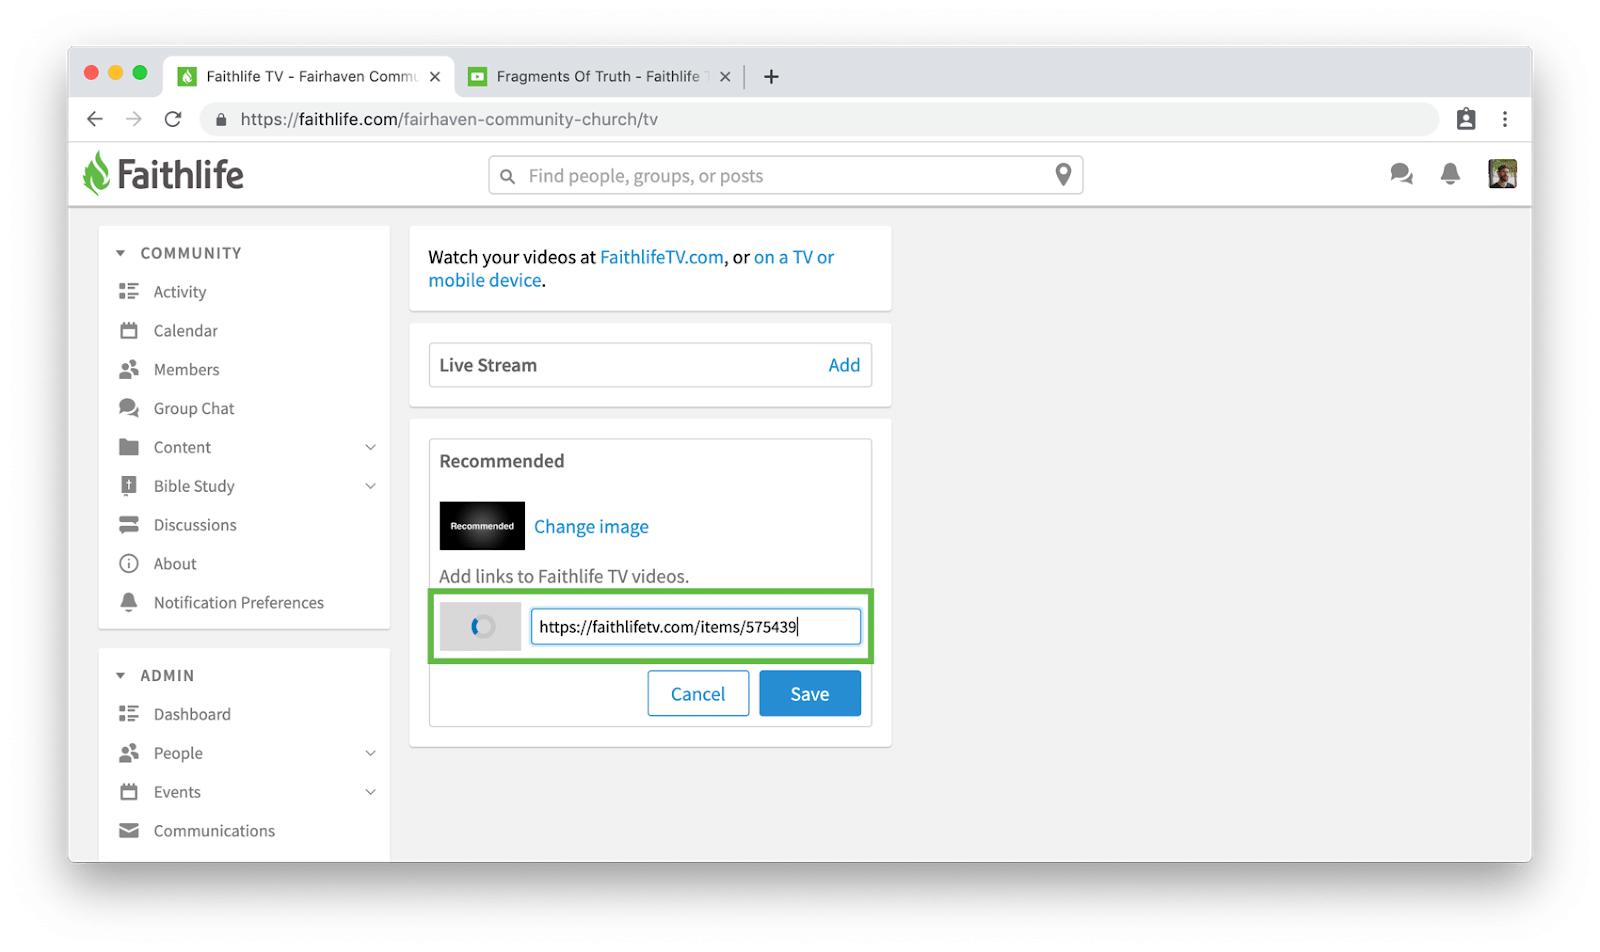The height and width of the screenshot is (952, 1600).
Task: Select the Content folder icon
Action: pos(129,447)
